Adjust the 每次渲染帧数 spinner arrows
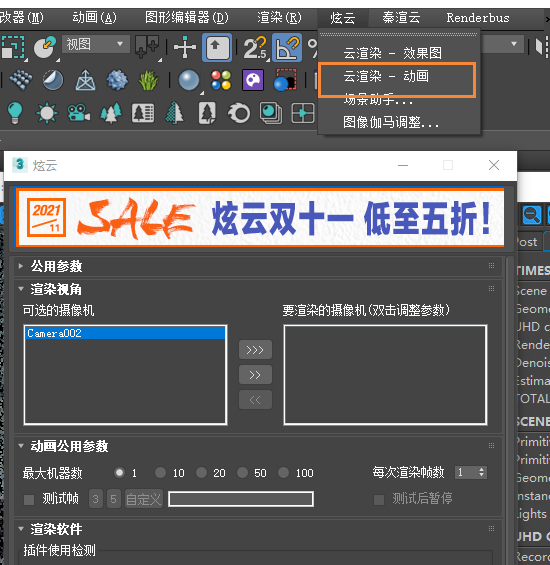Screen dimensions: 550x565 (x=482, y=472)
